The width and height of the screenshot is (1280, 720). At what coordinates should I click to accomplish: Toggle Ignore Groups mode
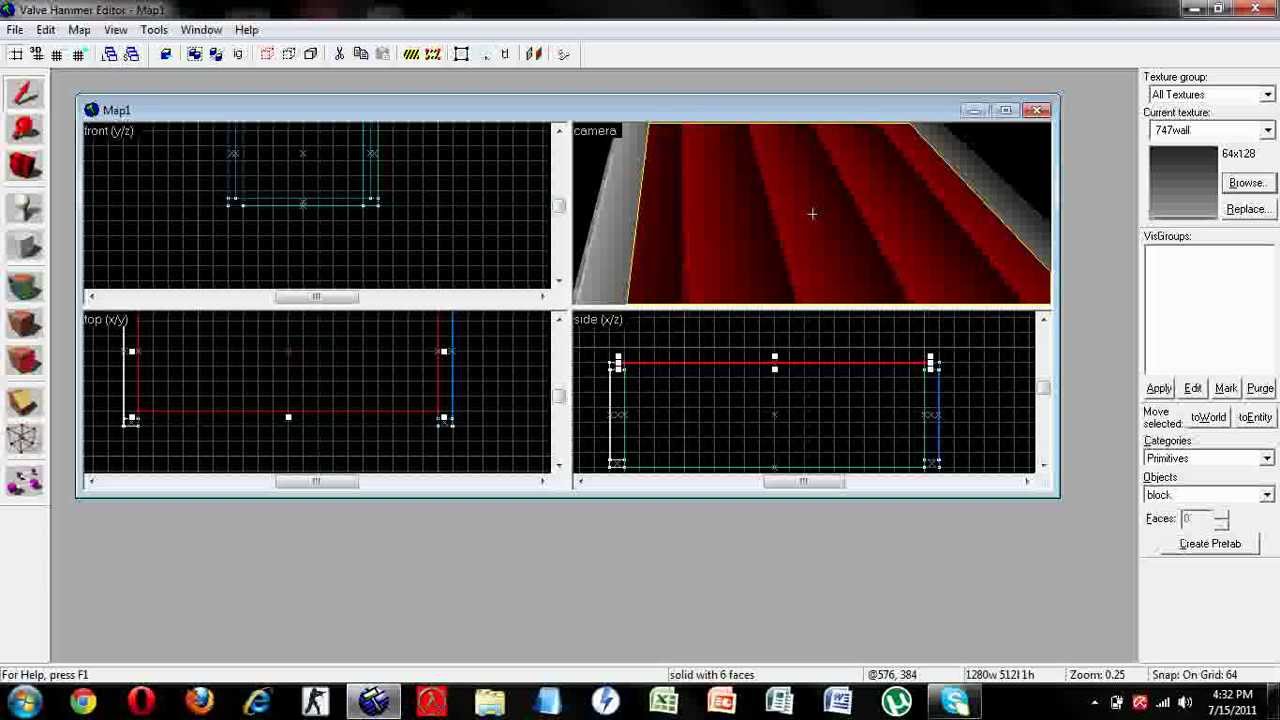238,54
